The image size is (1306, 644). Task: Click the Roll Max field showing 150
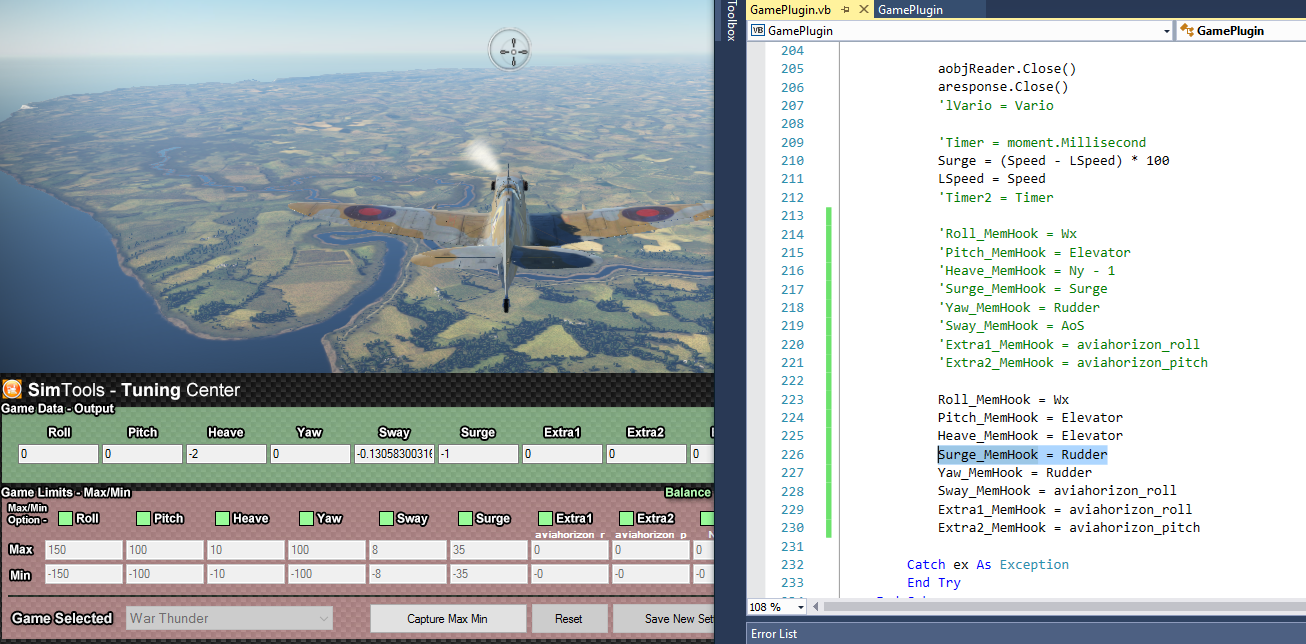[82, 550]
